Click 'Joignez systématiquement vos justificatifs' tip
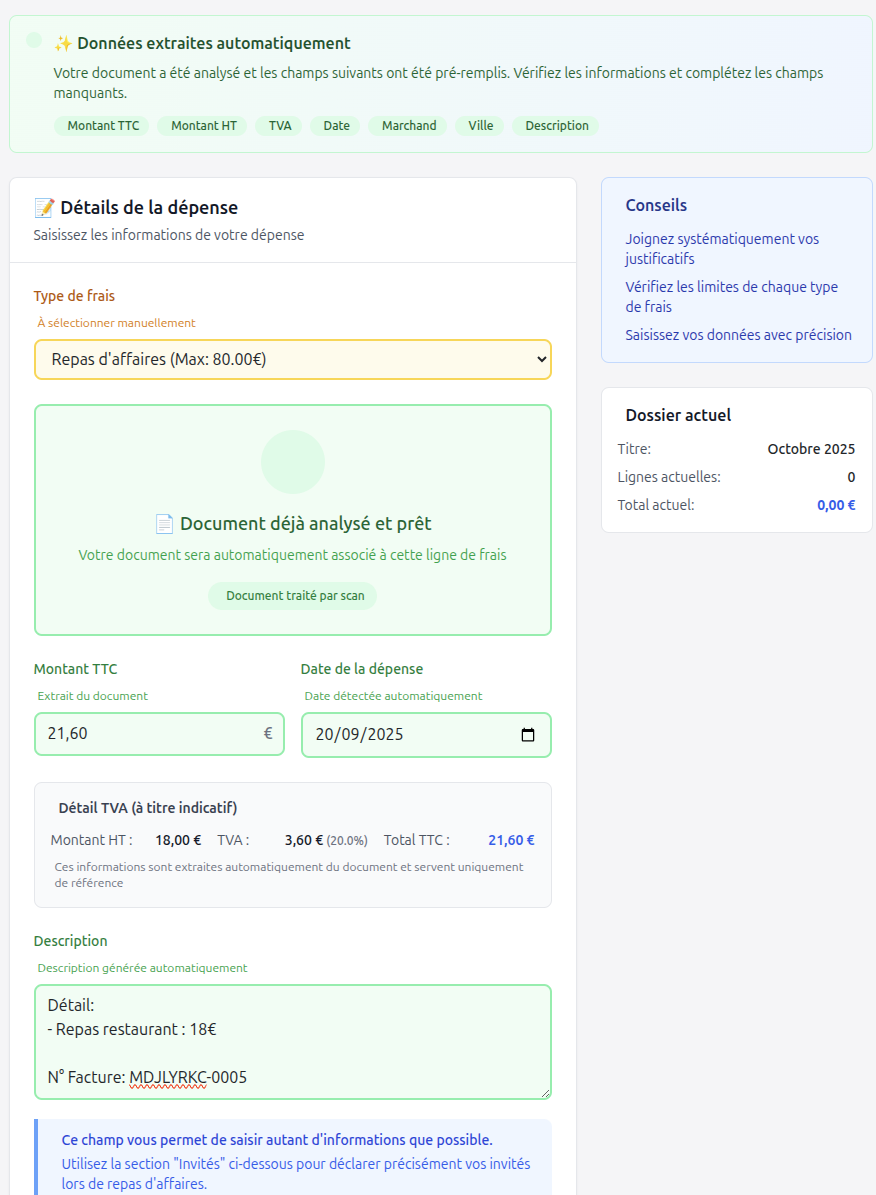Image resolution: width=876 pixels, height=1195 pixels. tap(722, 249)
